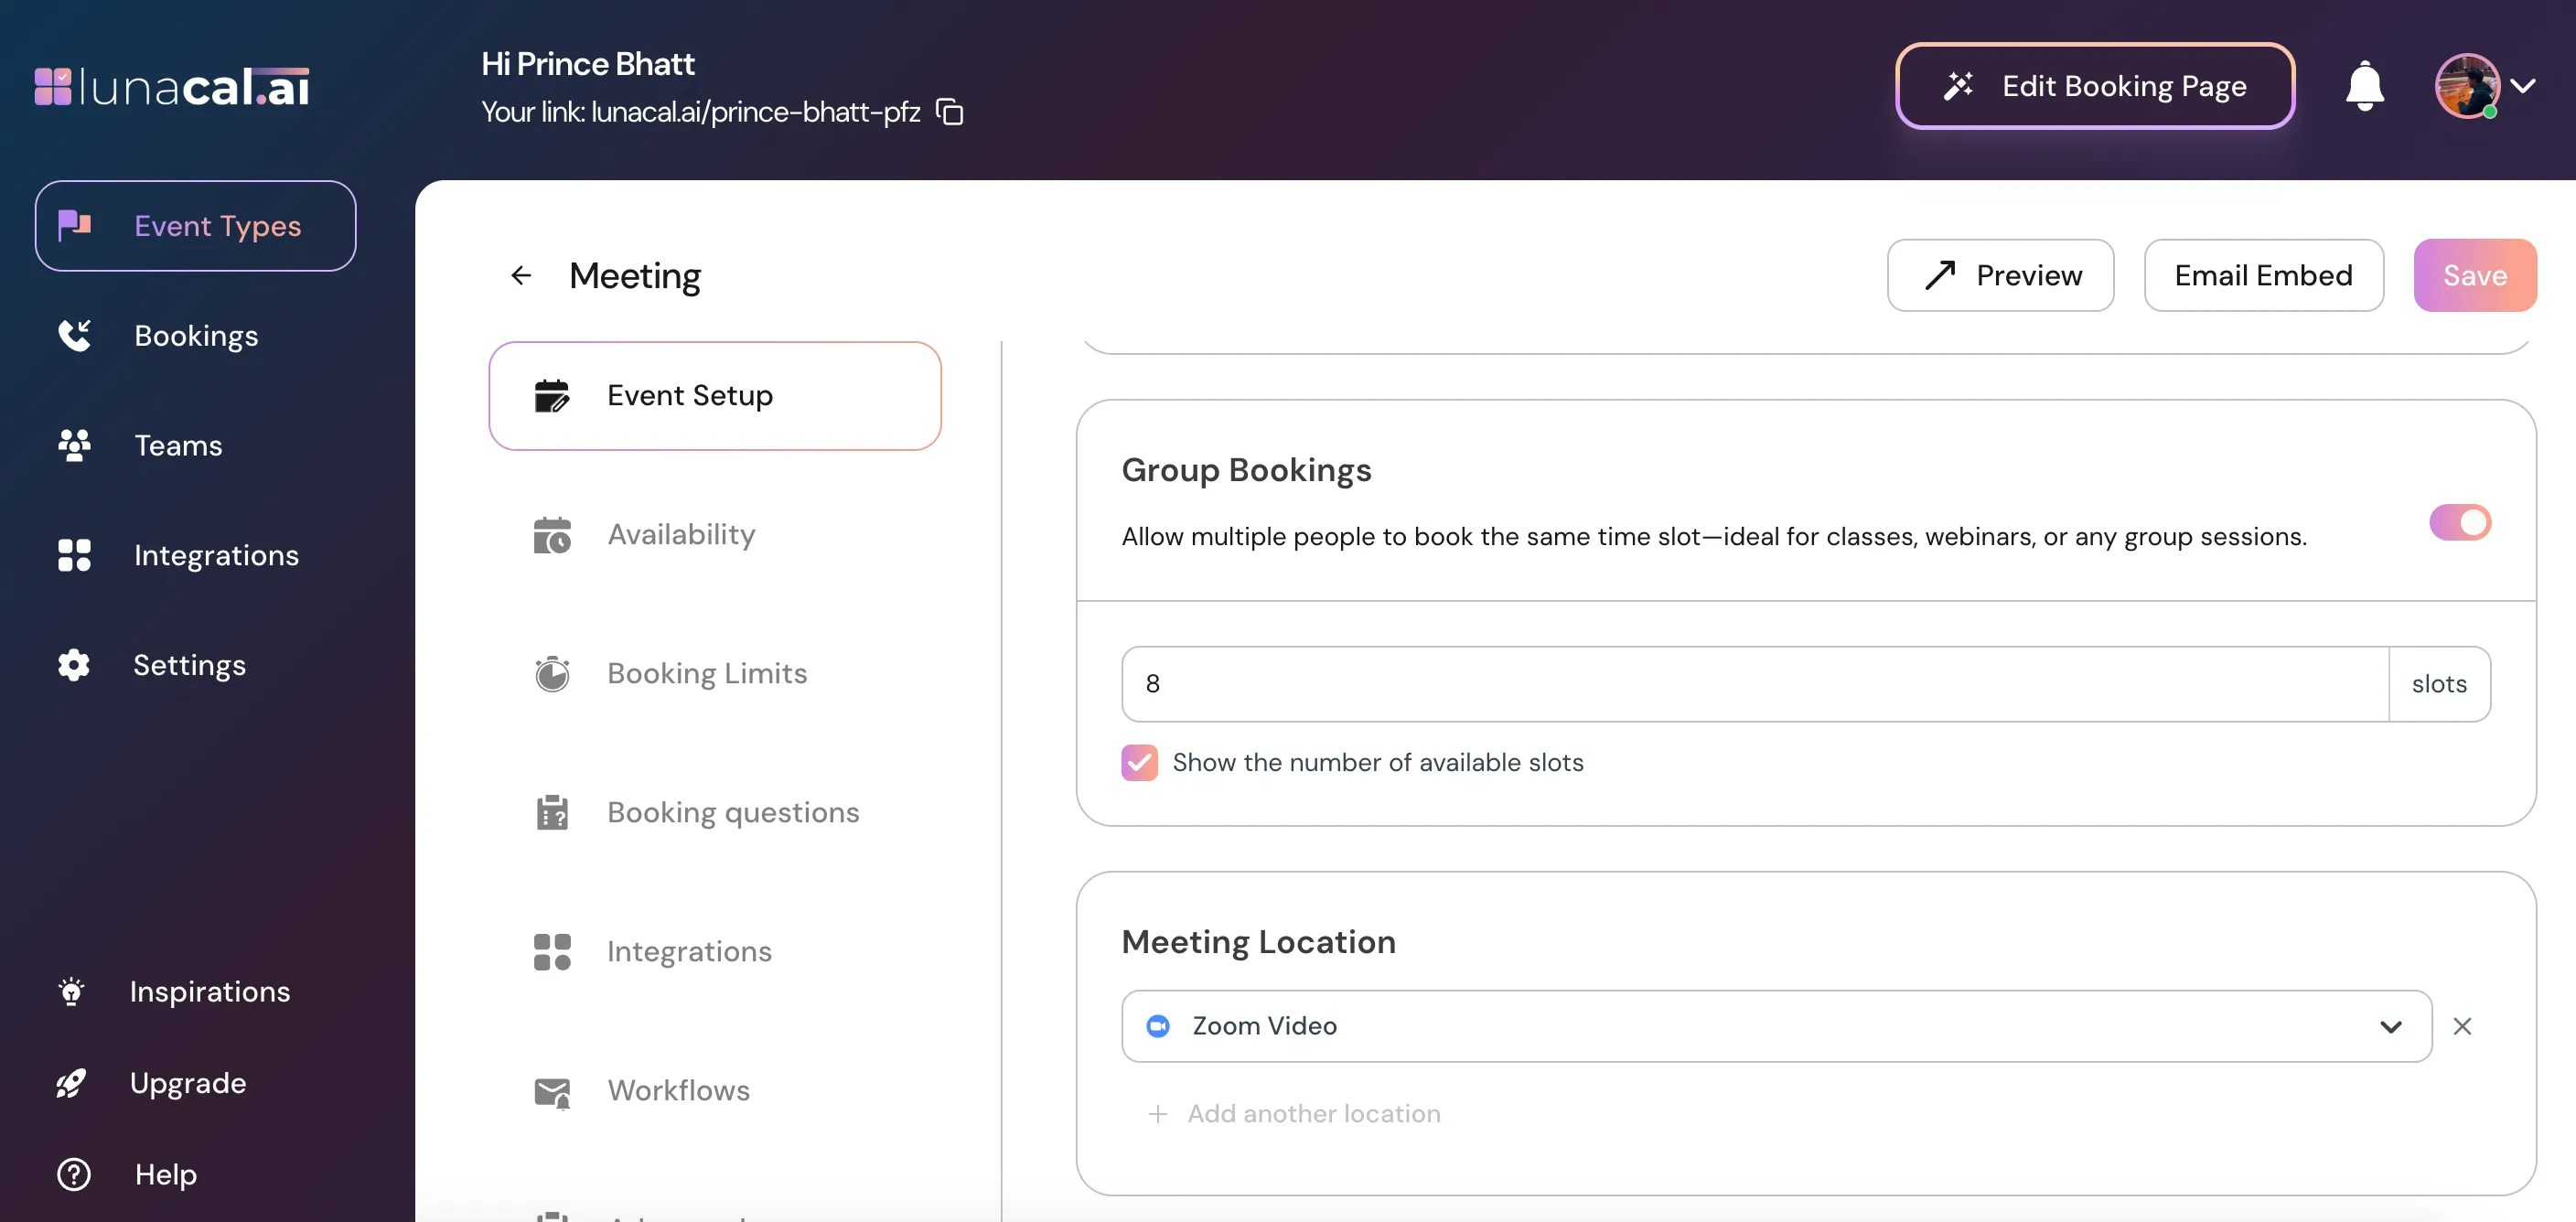
Task: Open the notifications bell
Action: (2364, 86)
